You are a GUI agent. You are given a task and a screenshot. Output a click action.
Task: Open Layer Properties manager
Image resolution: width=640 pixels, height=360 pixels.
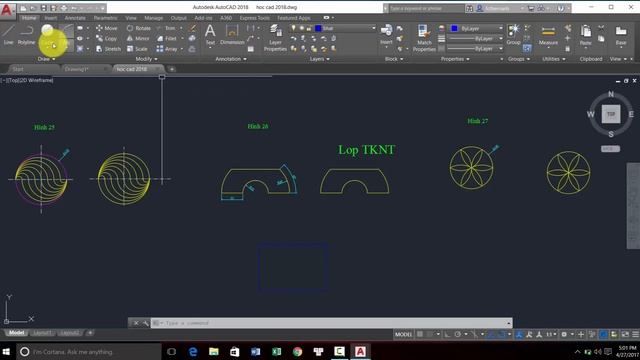pos(275,38)
